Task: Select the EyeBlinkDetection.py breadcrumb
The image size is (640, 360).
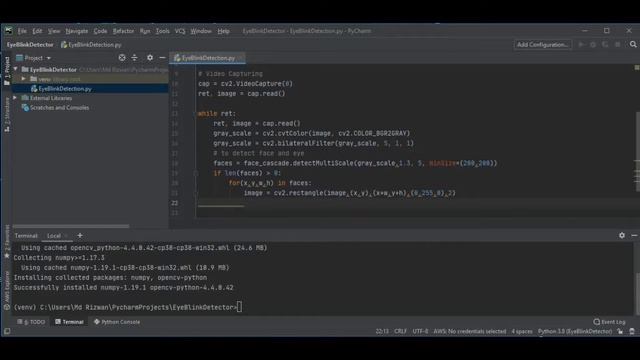Action: tap(91, 45)
